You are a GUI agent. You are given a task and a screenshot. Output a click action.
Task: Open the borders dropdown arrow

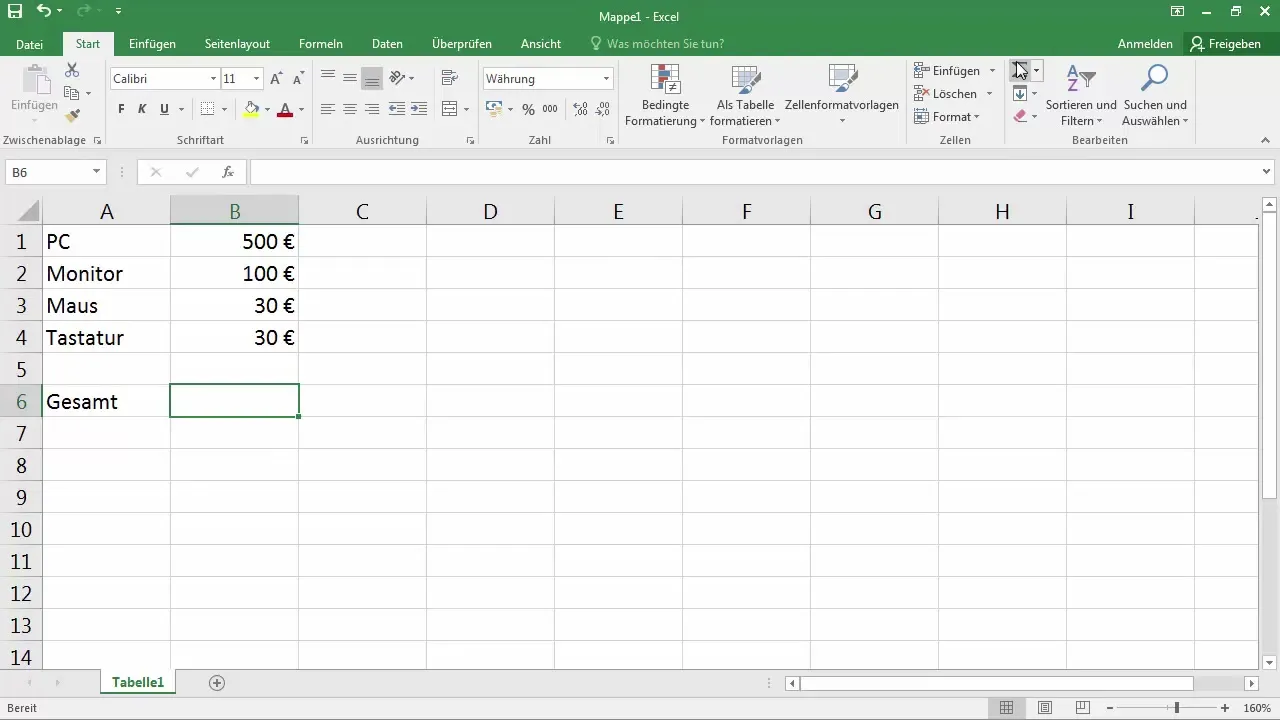point(224,109)
